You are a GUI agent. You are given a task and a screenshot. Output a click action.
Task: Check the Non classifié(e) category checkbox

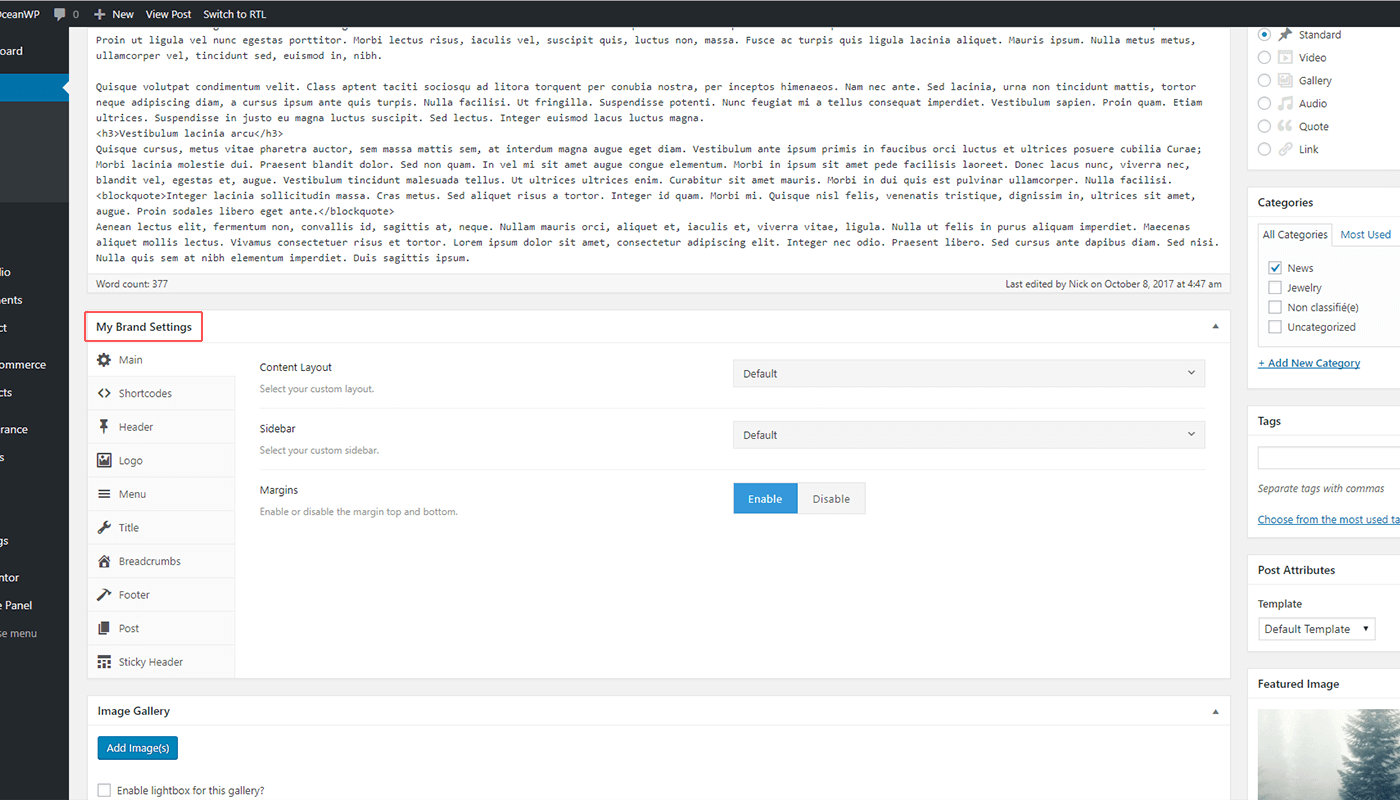[x=1275, y=308]
